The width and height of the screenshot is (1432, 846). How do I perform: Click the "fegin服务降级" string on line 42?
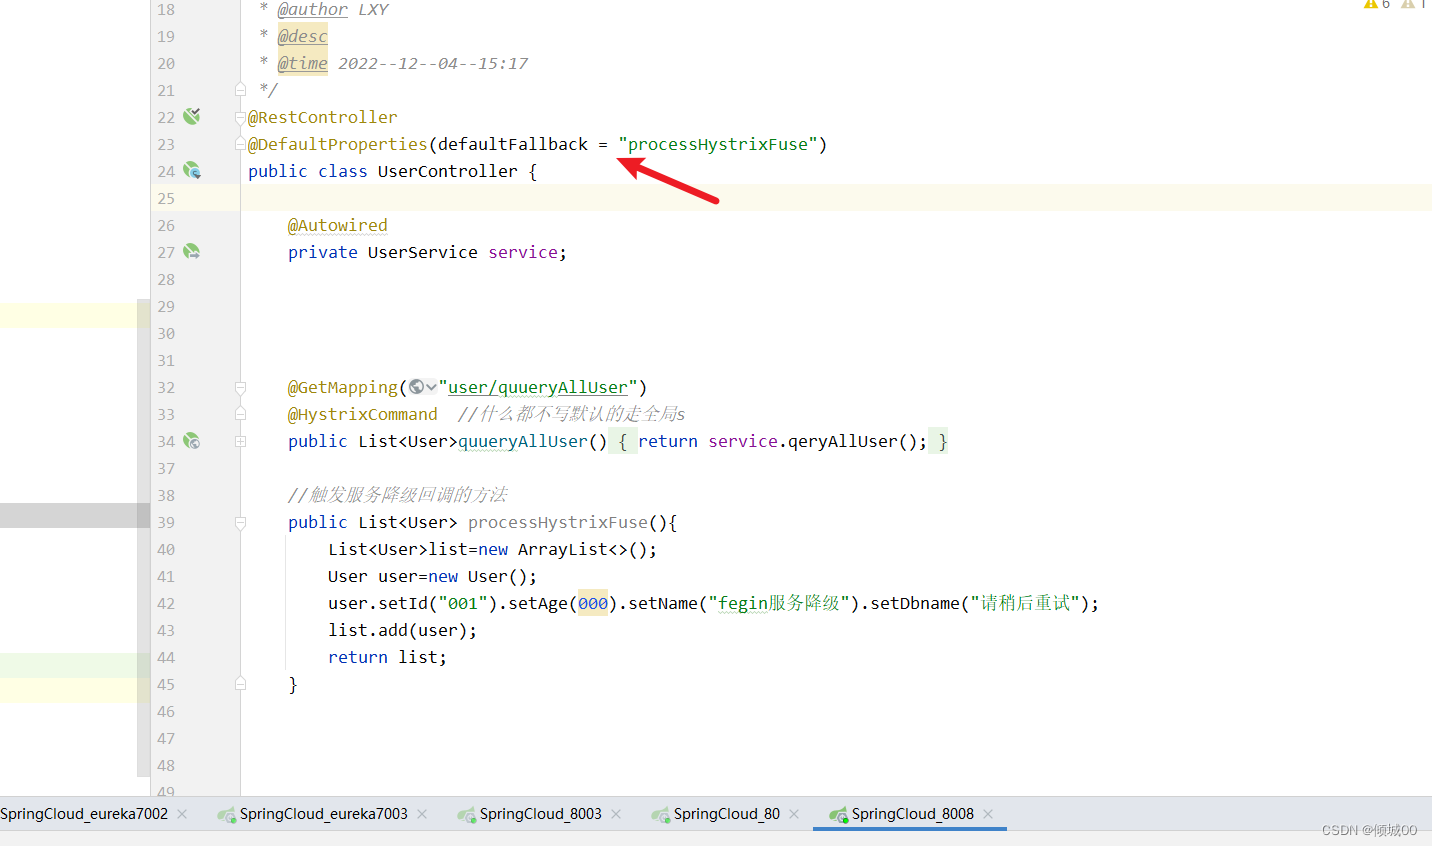pos(778,603)
